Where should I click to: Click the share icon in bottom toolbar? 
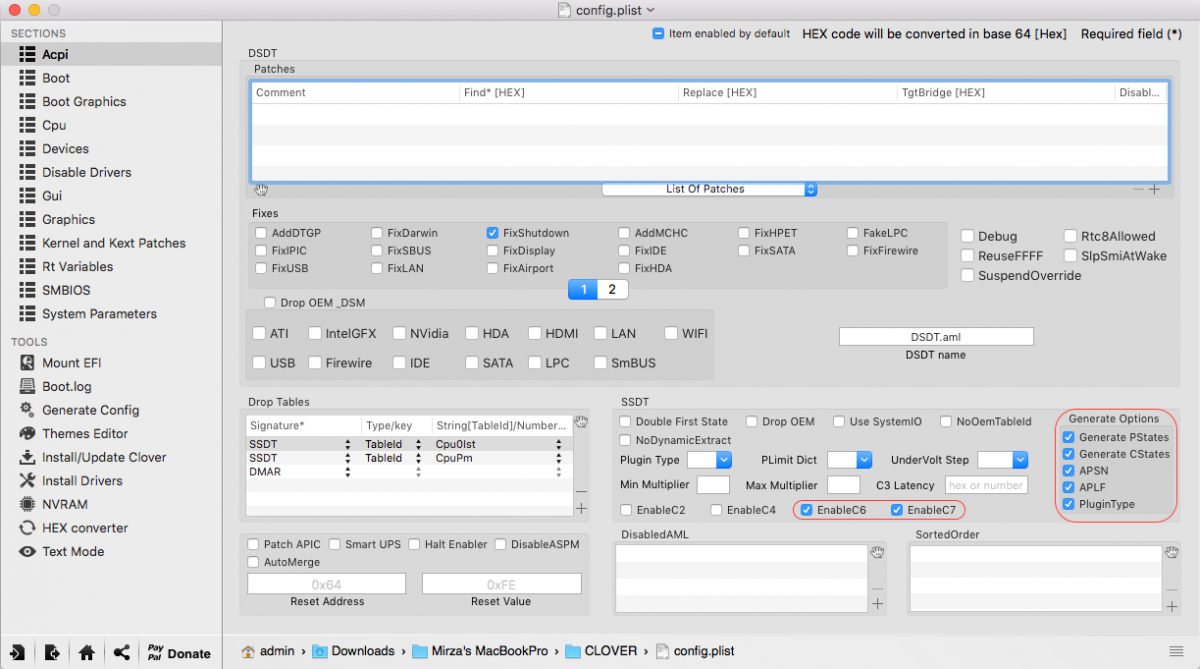click(x=121, y=653)
